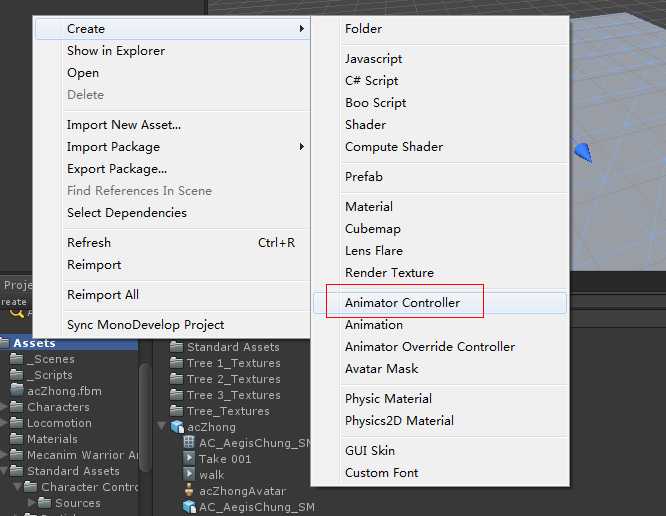Collapse the acZhong model asset

[162, 426]
